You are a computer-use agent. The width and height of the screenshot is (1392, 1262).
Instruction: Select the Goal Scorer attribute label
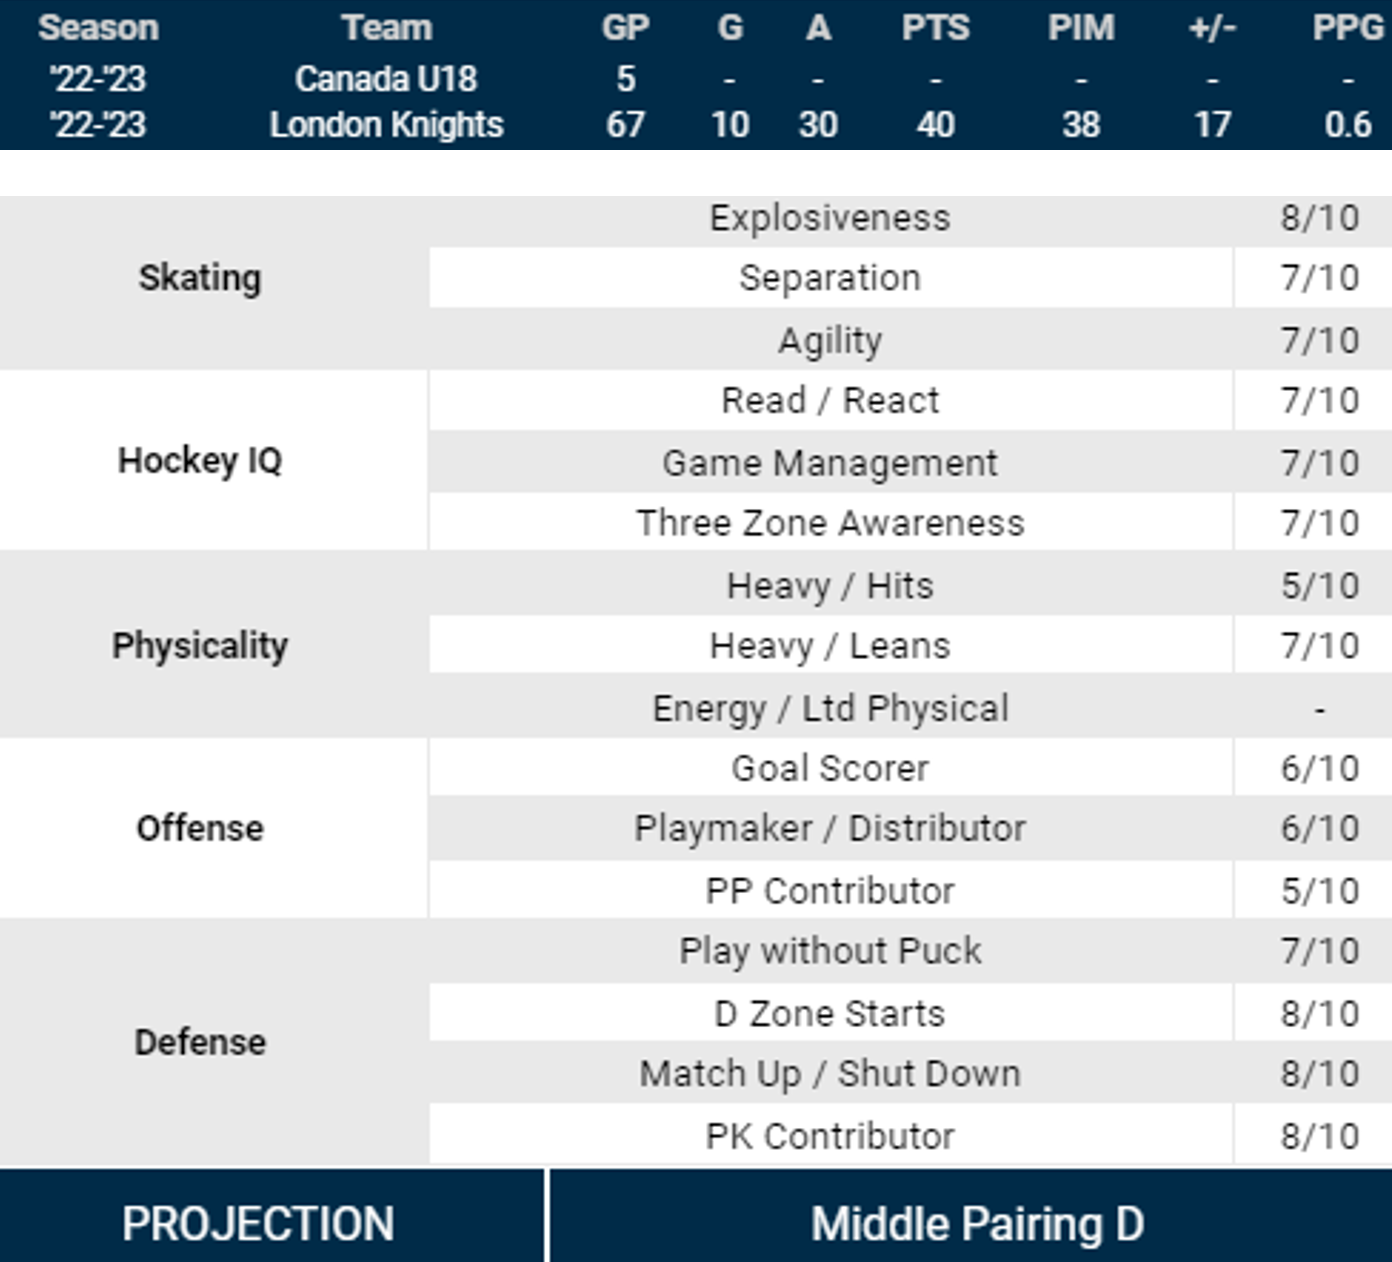pos(829,768)
